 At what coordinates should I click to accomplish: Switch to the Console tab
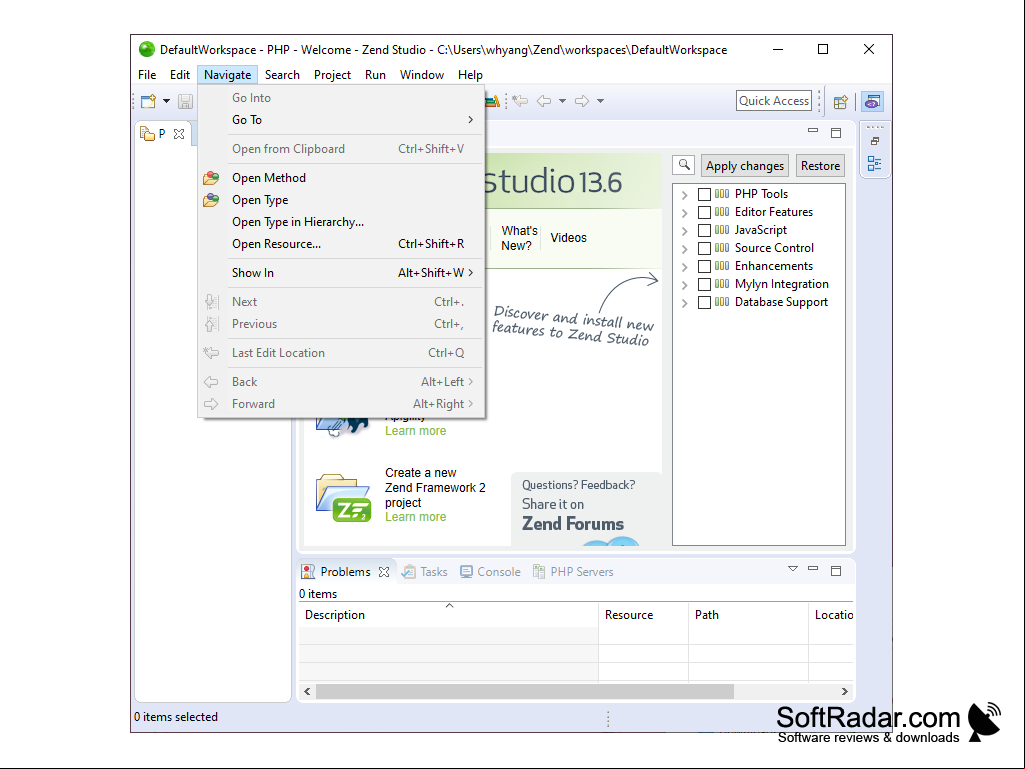[490, 572]
